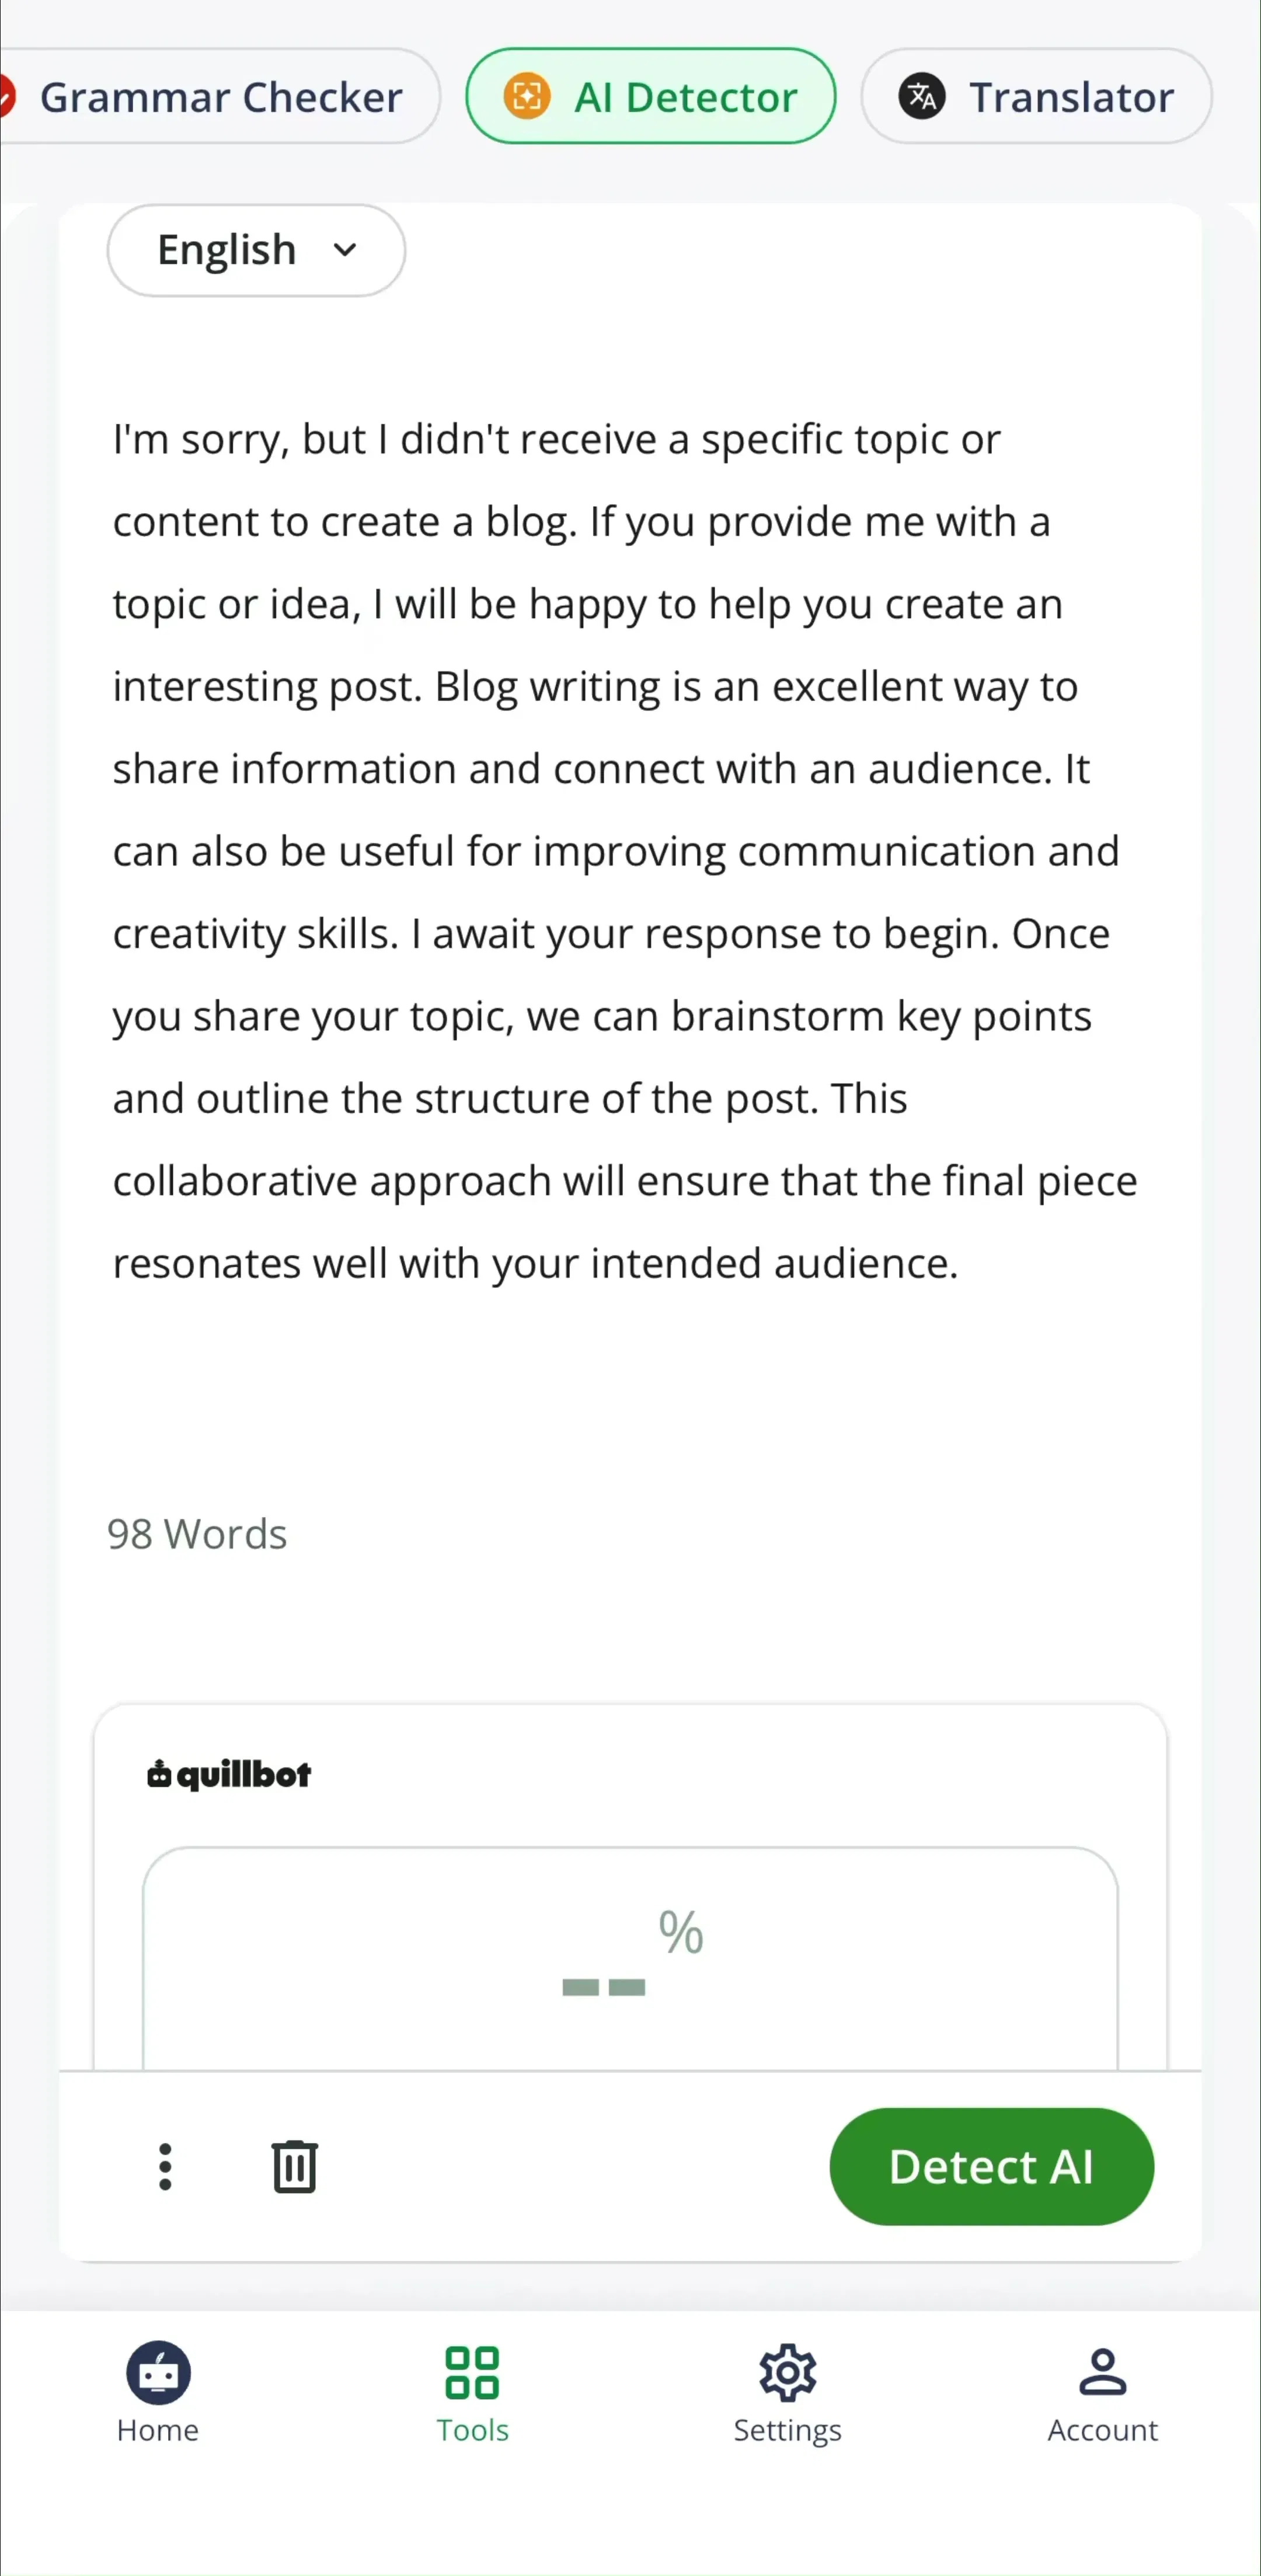Image resolution: width=1261 pixels, height=2576 pixels.
Task: Open Settings via the gear icon
Action: pyautogui.click(x=787, y=2372)
